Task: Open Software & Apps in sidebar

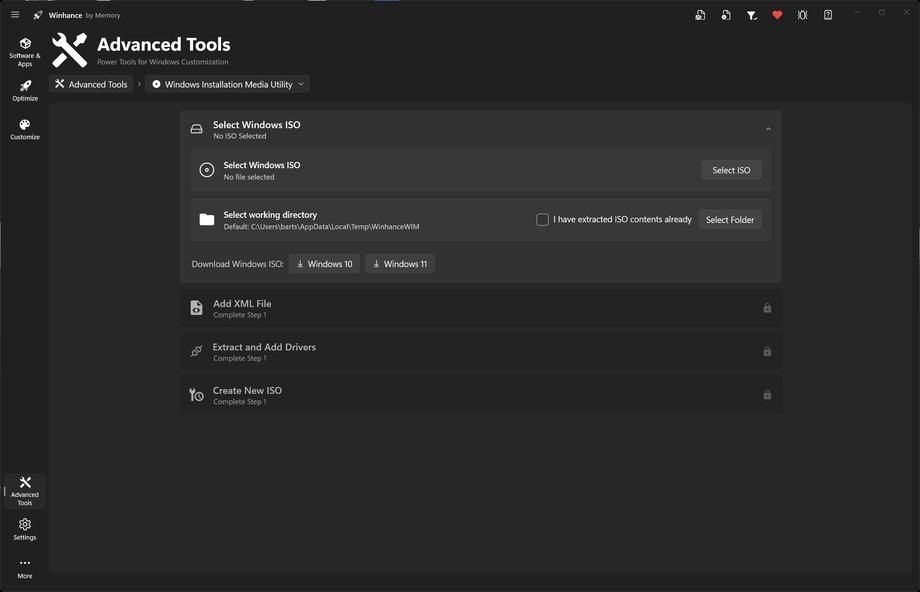Action: (x=25, y=52)
